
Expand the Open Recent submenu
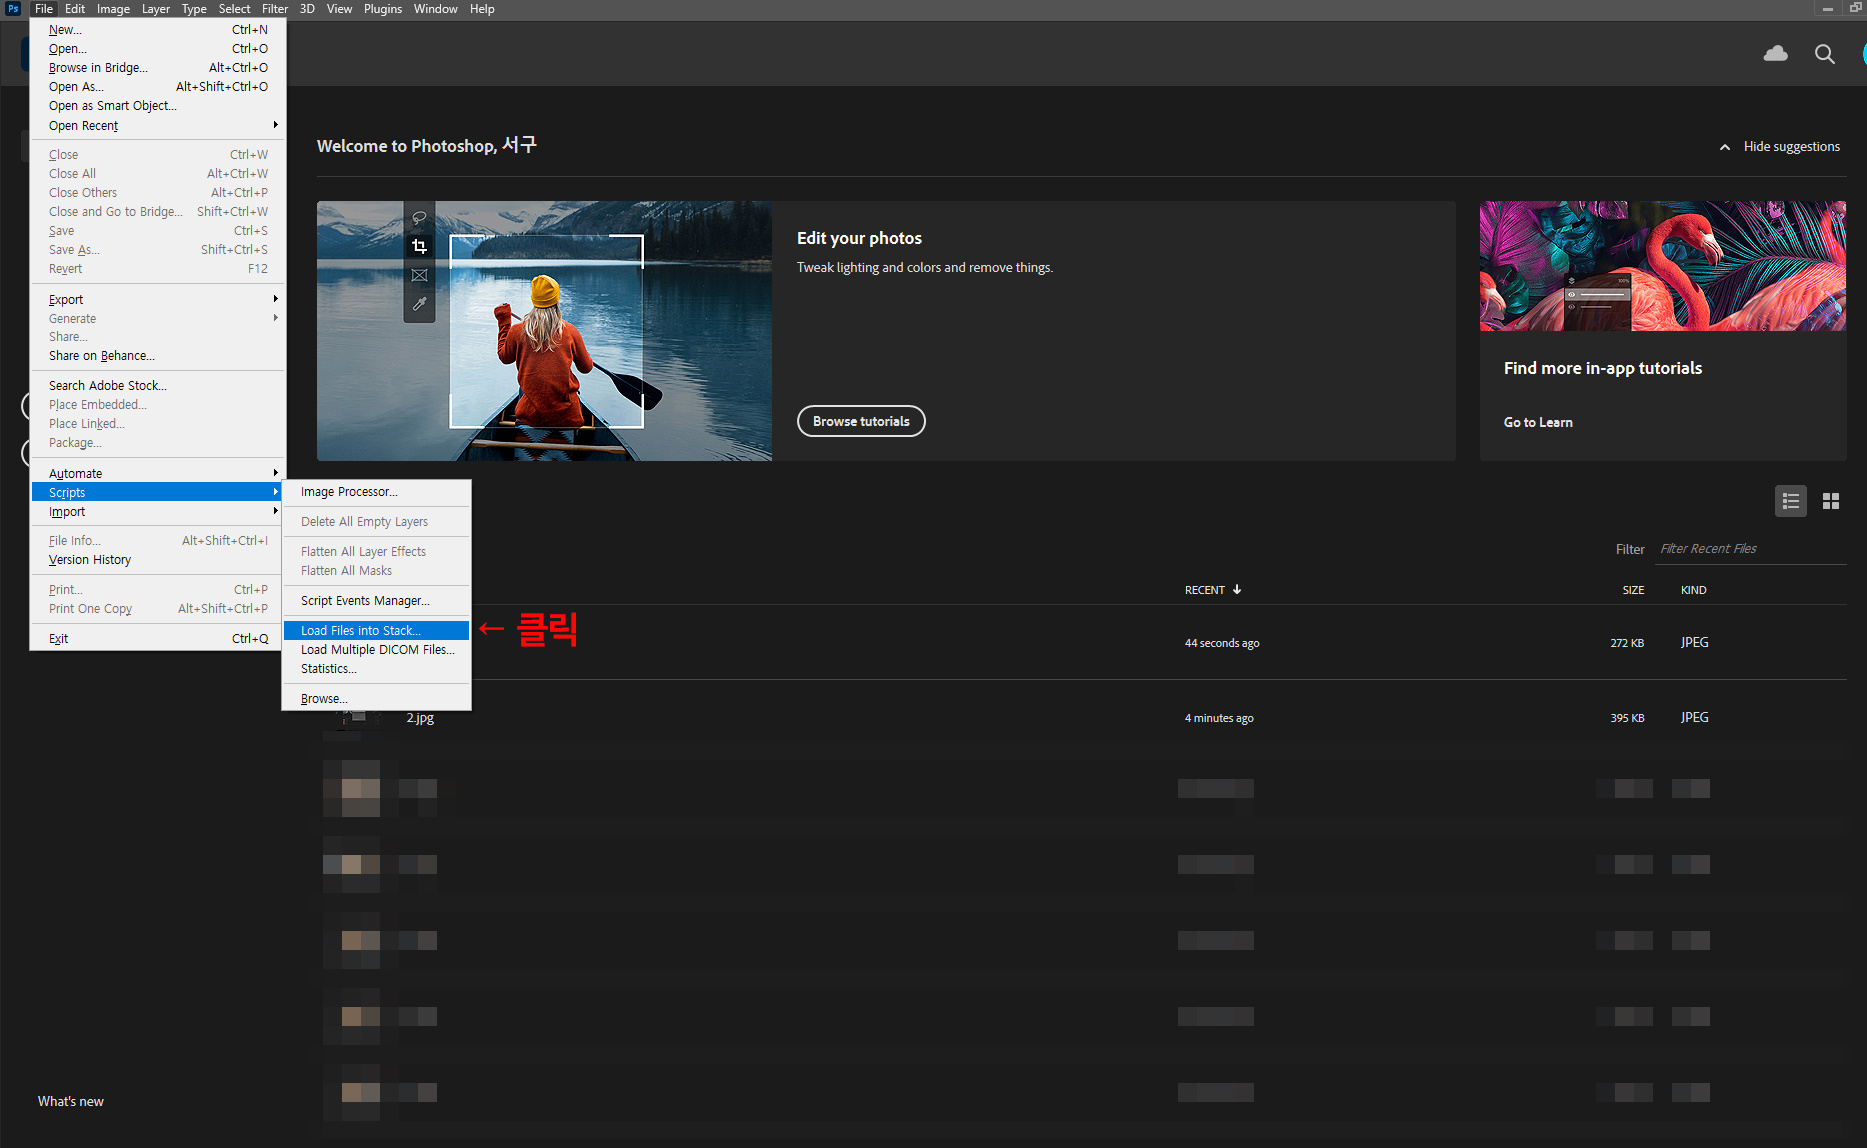coord(158,126)
